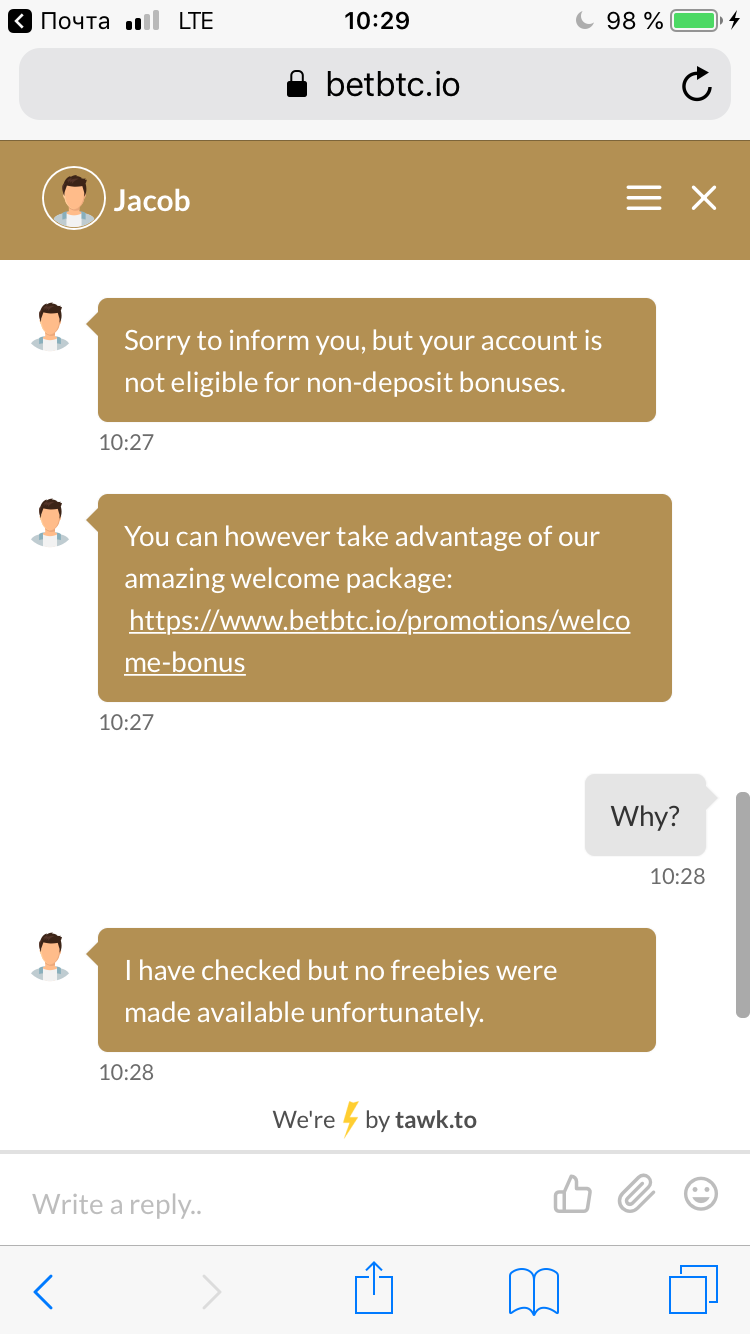Tap the 'not eligible for non-deposit bonuses' message
The width and height of the screenshot is (750, 1334).
point(376,360)
